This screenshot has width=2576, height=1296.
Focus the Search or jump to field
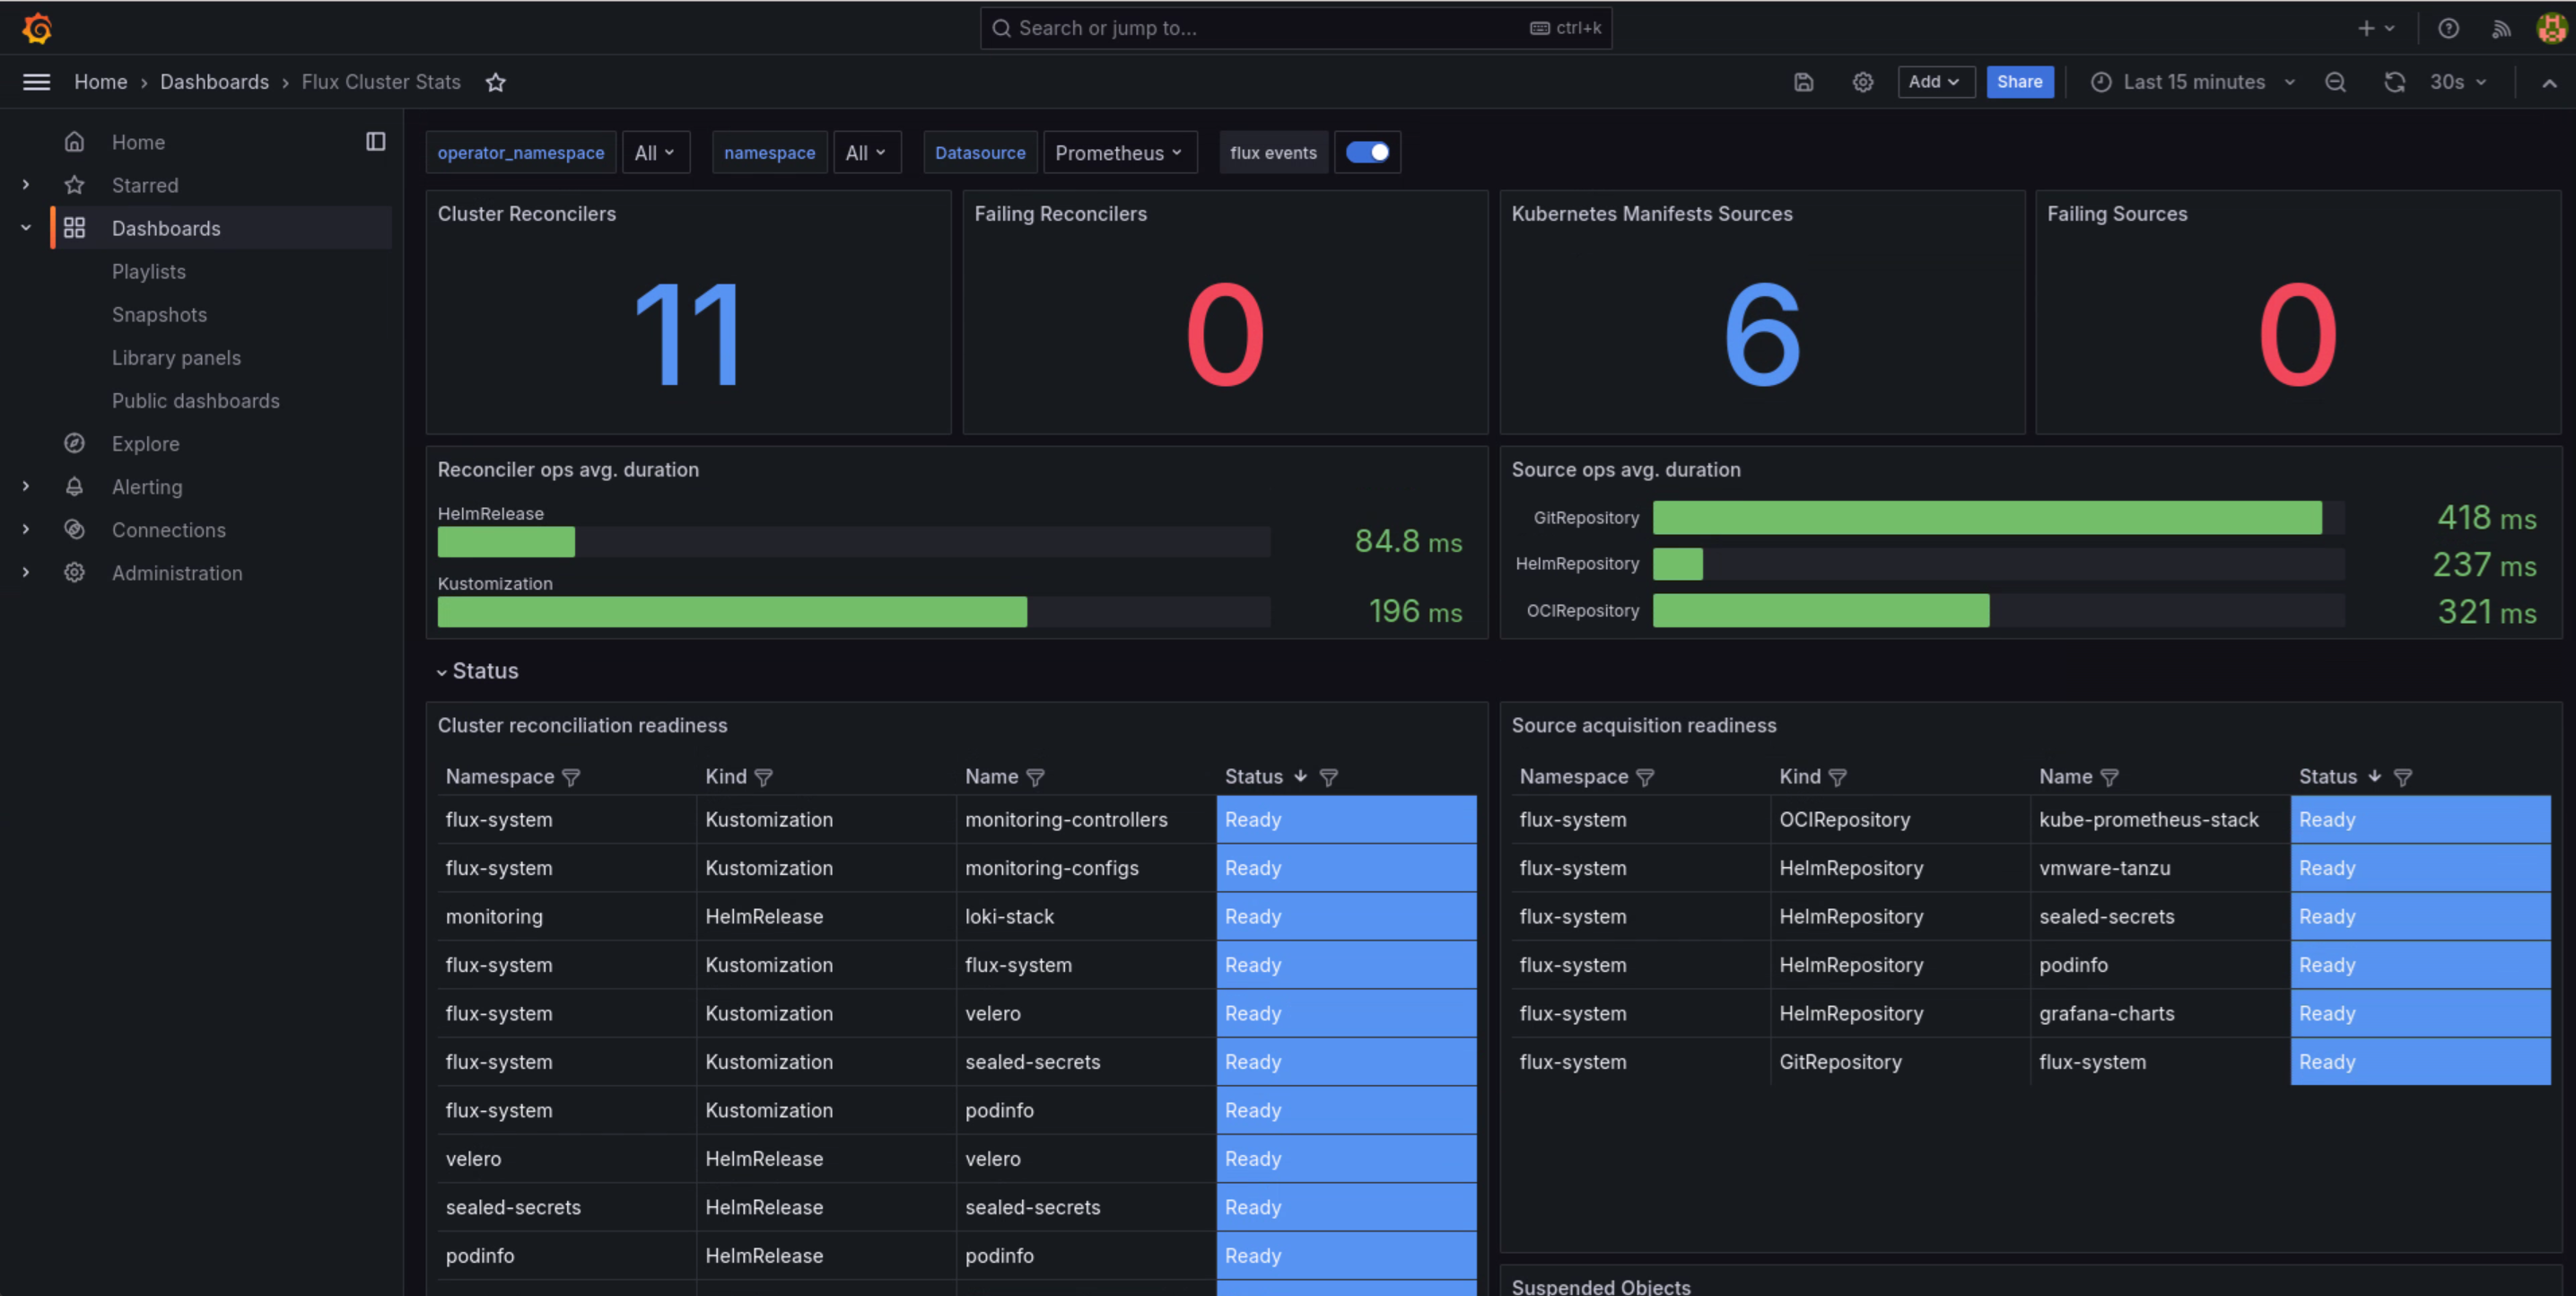pos(1296,28)
